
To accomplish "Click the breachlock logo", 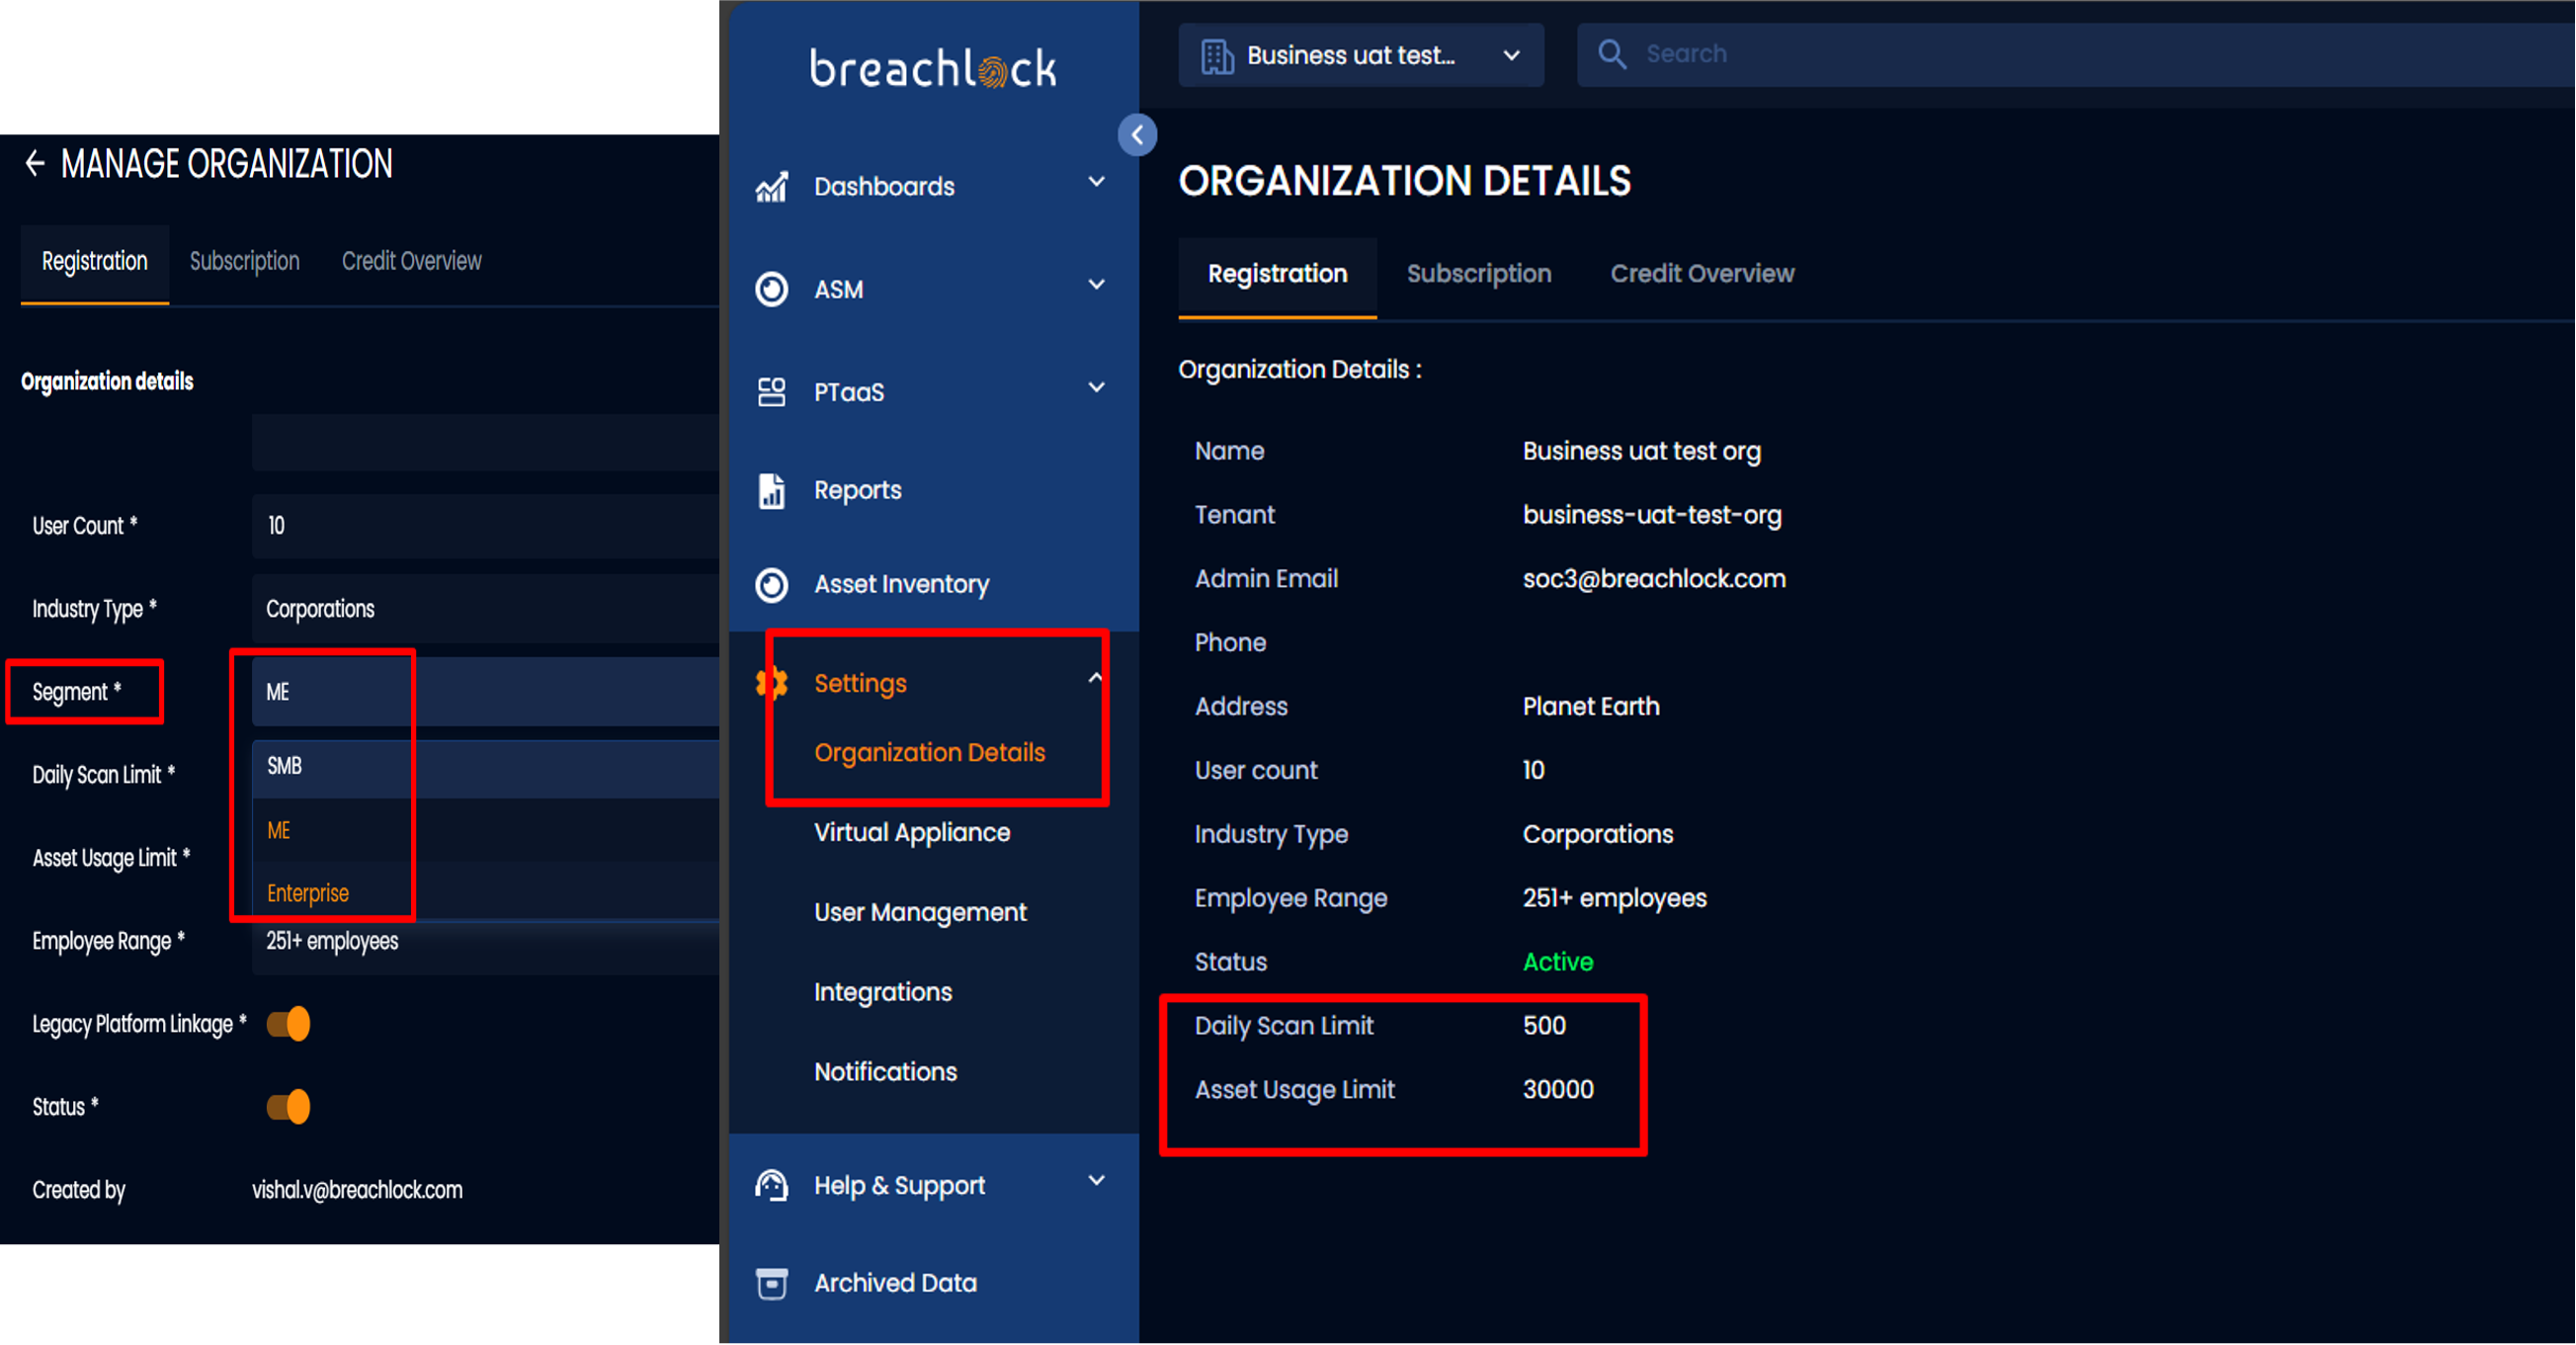I will pyautogui.click(x=933, y=69).
